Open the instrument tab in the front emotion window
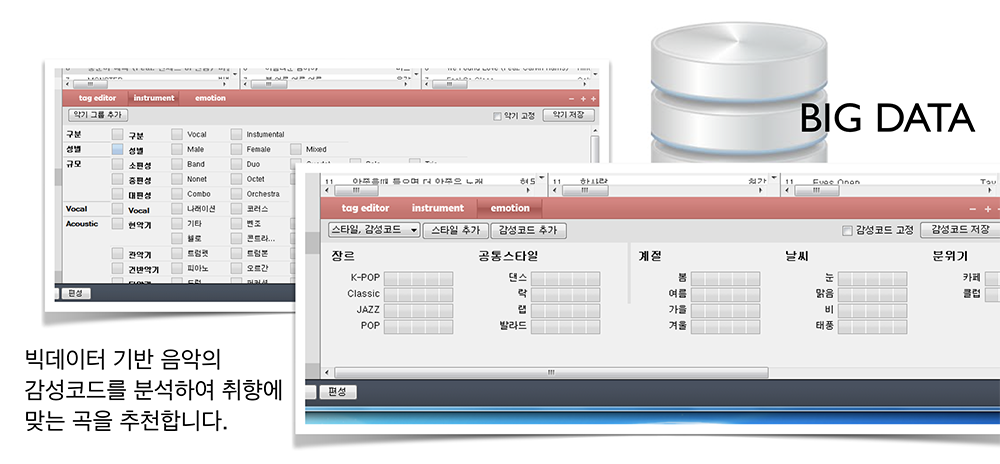Image resolution: width=1000 pixels, height=464 pixels. click(x=438, y=209)
